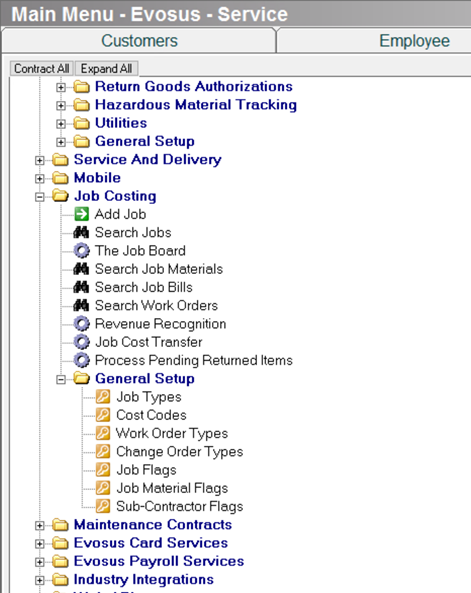Open Job Types setup
Viewport: 471px width, 593px height.
(149, 397)
